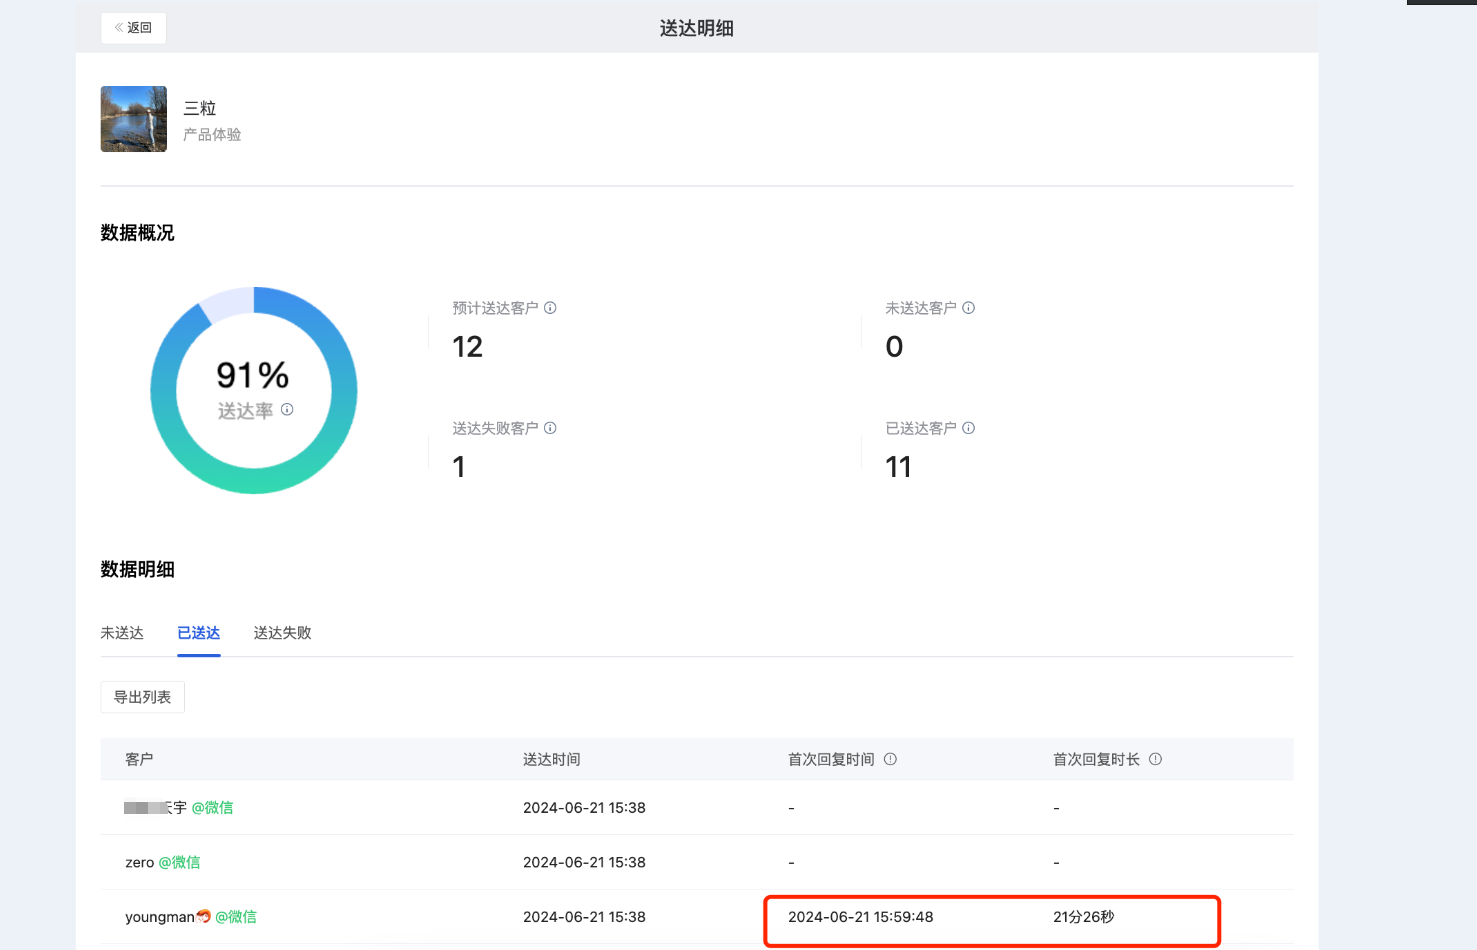Click the 数据概况 section heading
This screenshot has height=950, width=1477.
[x=138, y=233]
